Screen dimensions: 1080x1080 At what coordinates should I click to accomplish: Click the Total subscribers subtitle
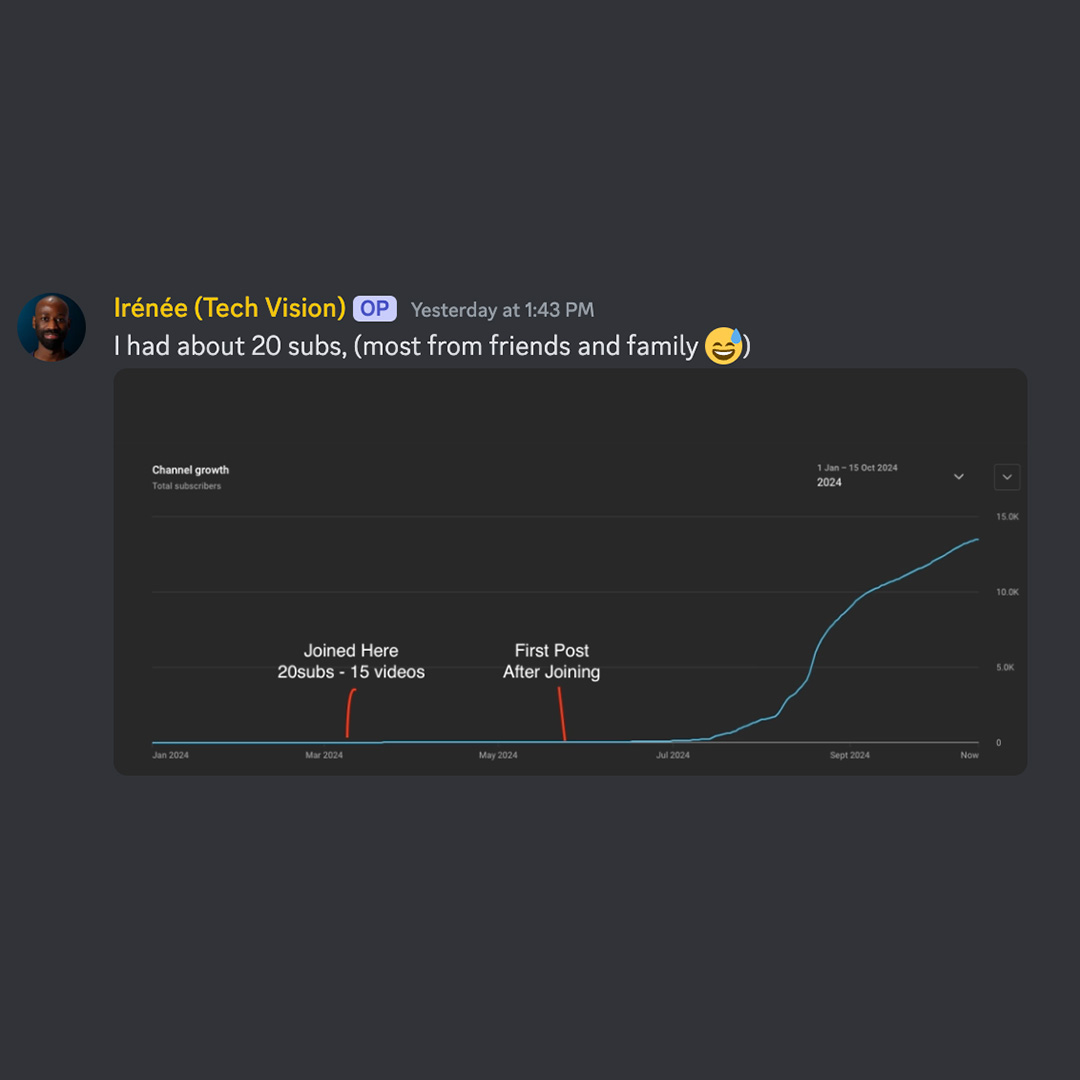click(x=187, y=486)
